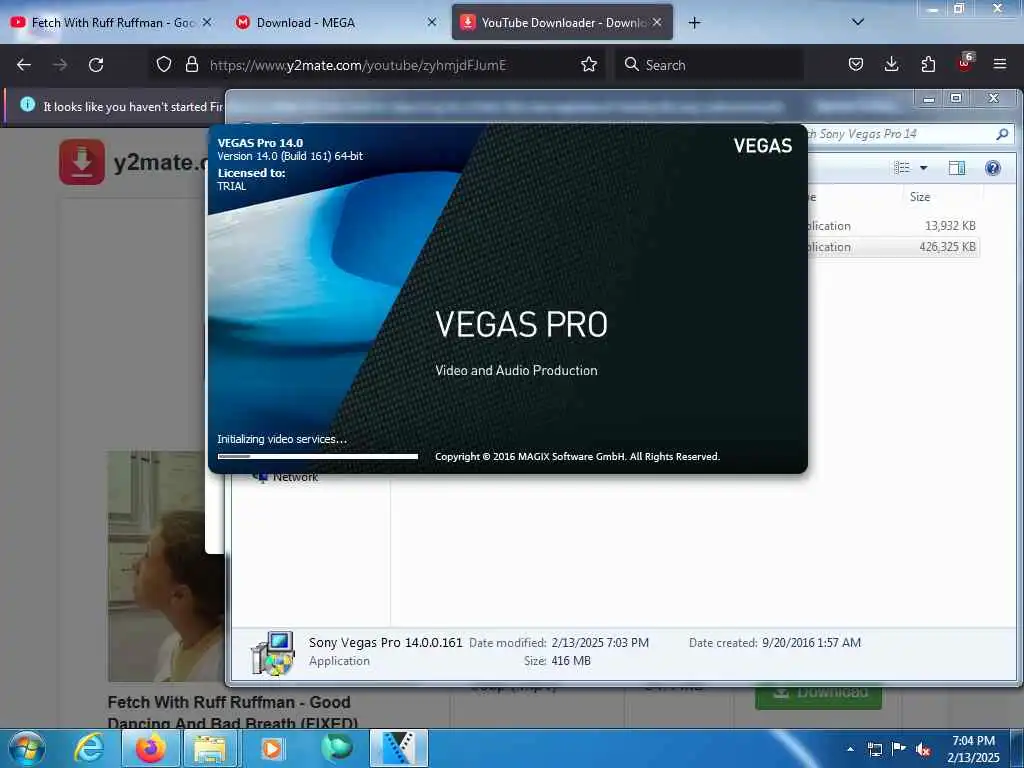Open Windows Explorer from the taskbar
The height and width of the screenshot is (768, 1024).
coord(209,748)
